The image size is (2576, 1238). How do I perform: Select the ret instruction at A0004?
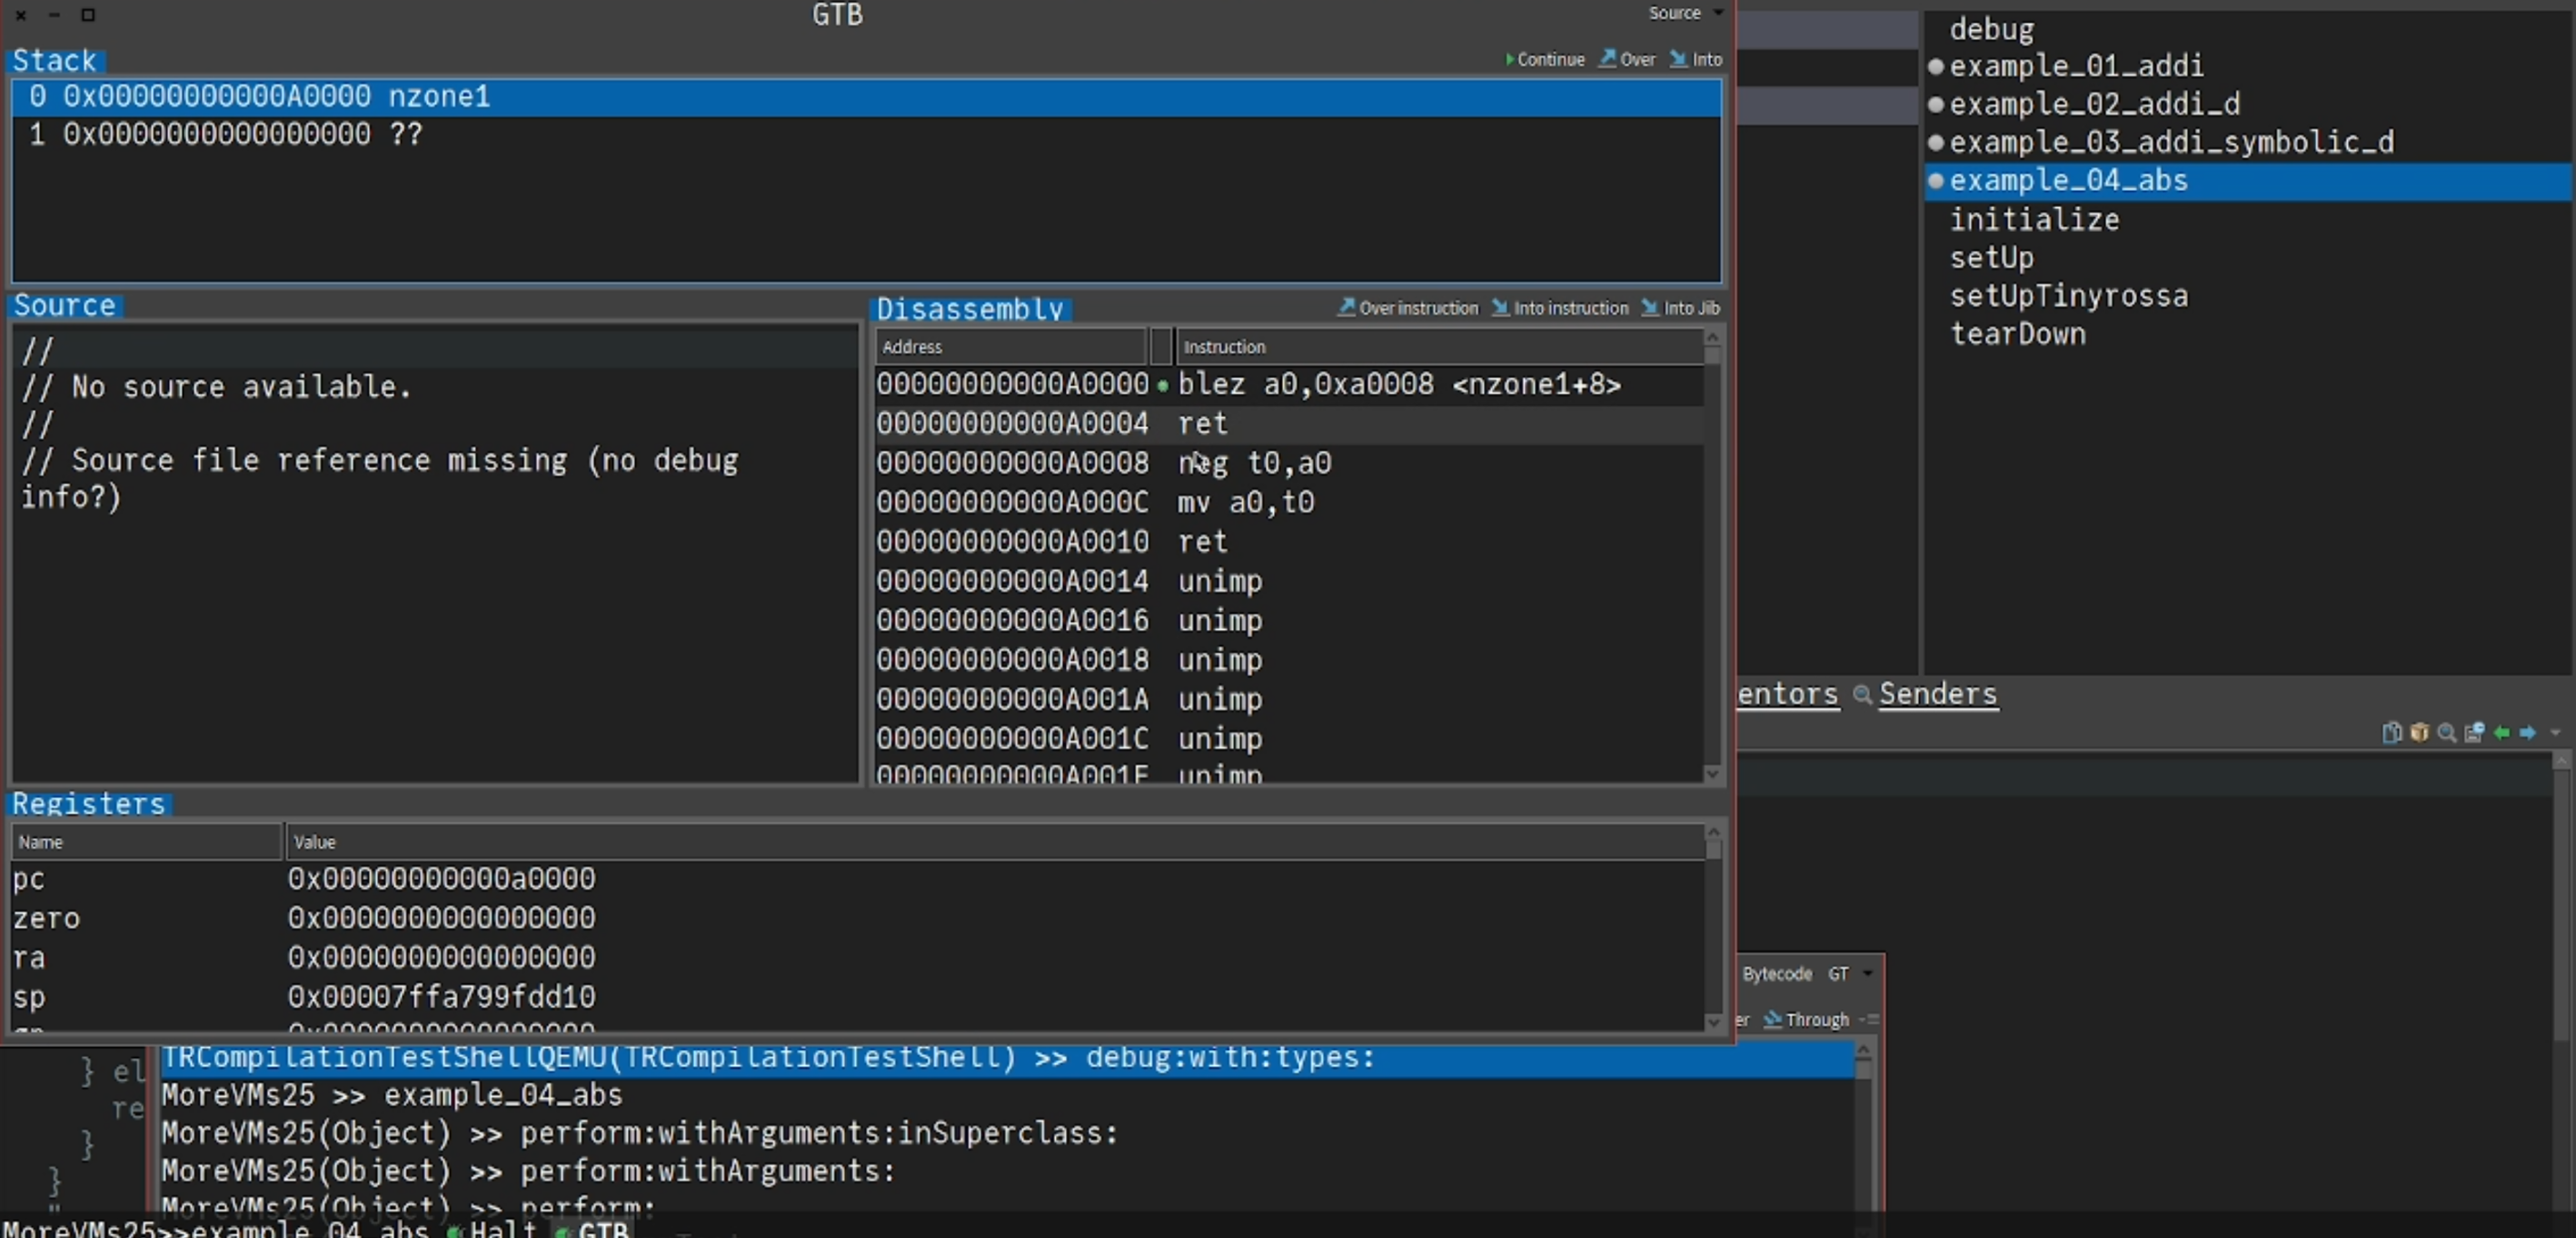[x=1288, y=424]
